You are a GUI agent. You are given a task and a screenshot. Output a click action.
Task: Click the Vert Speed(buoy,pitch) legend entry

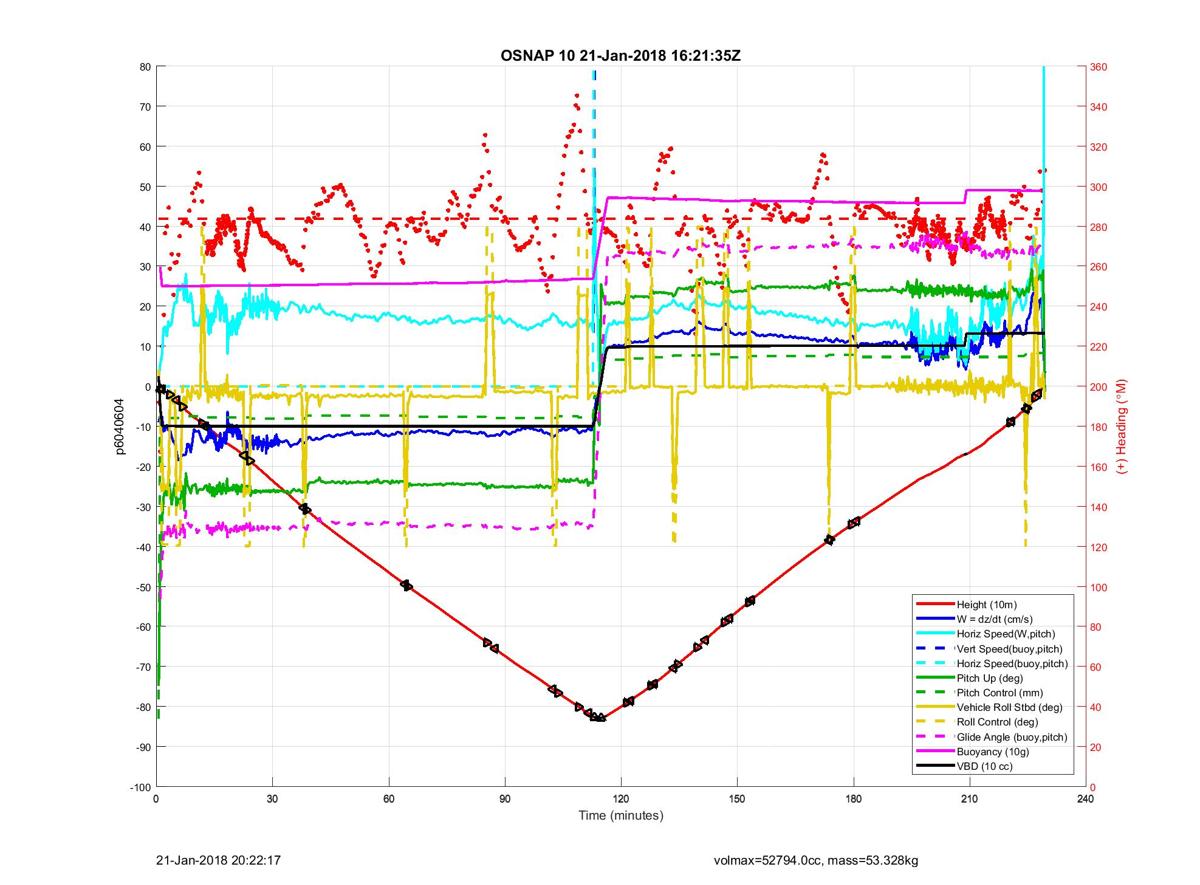click(x=1009, y=649)
